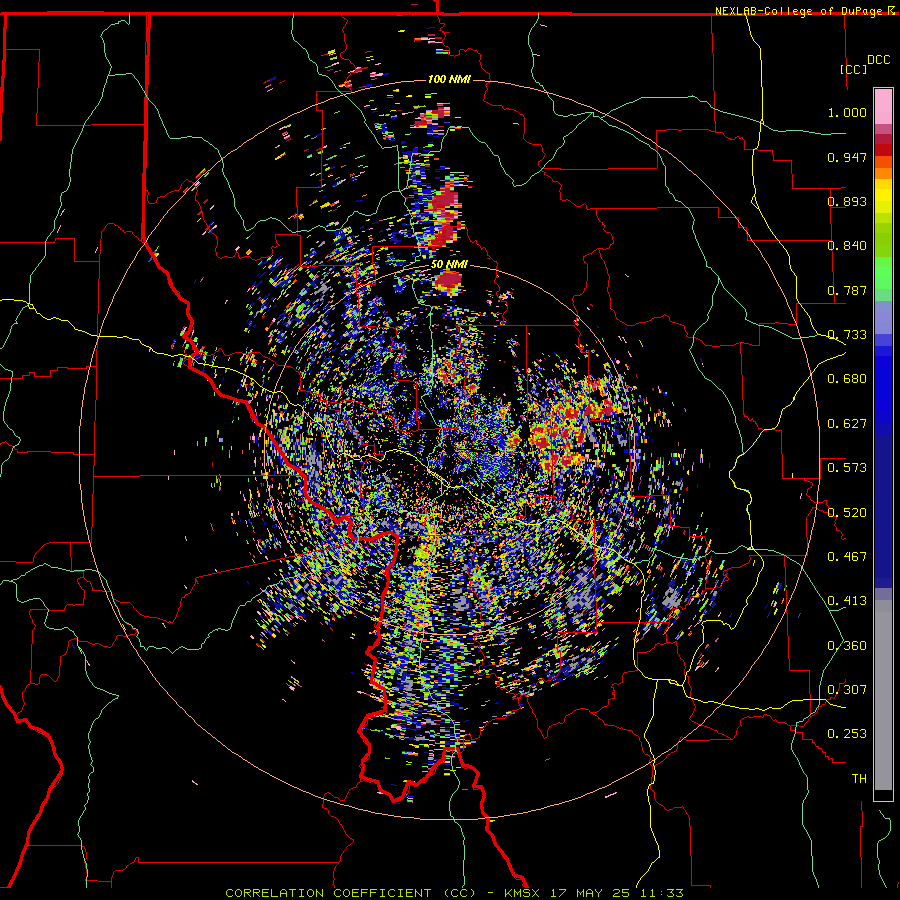Select the 0.573 scale value

click(847, 468)
